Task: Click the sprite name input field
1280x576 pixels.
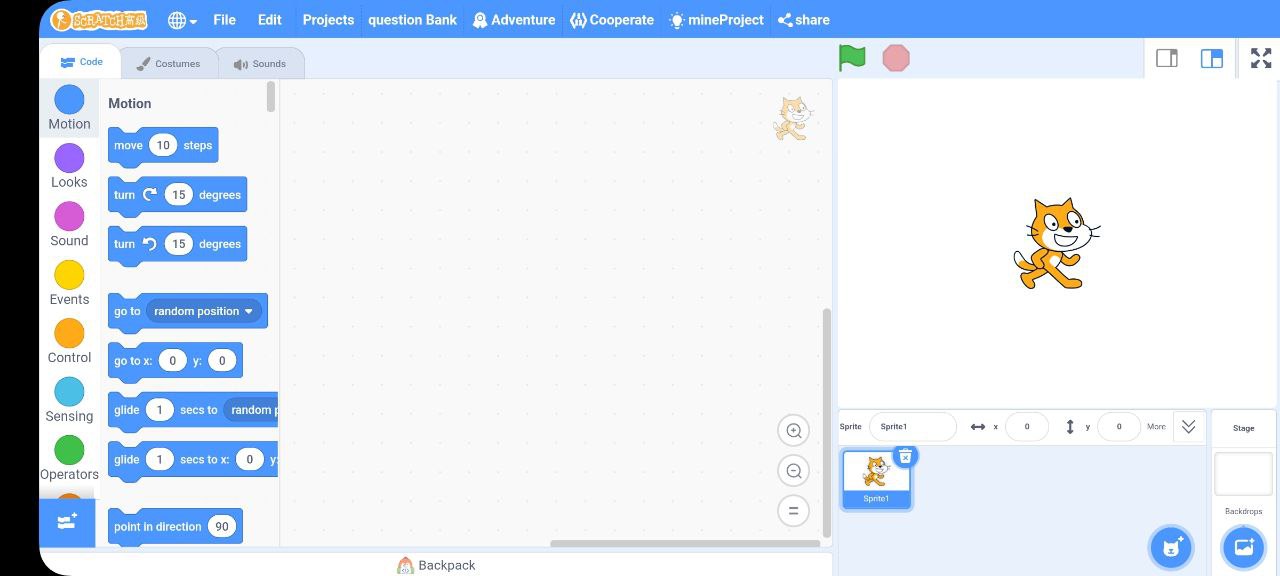Action: point(912,427)
